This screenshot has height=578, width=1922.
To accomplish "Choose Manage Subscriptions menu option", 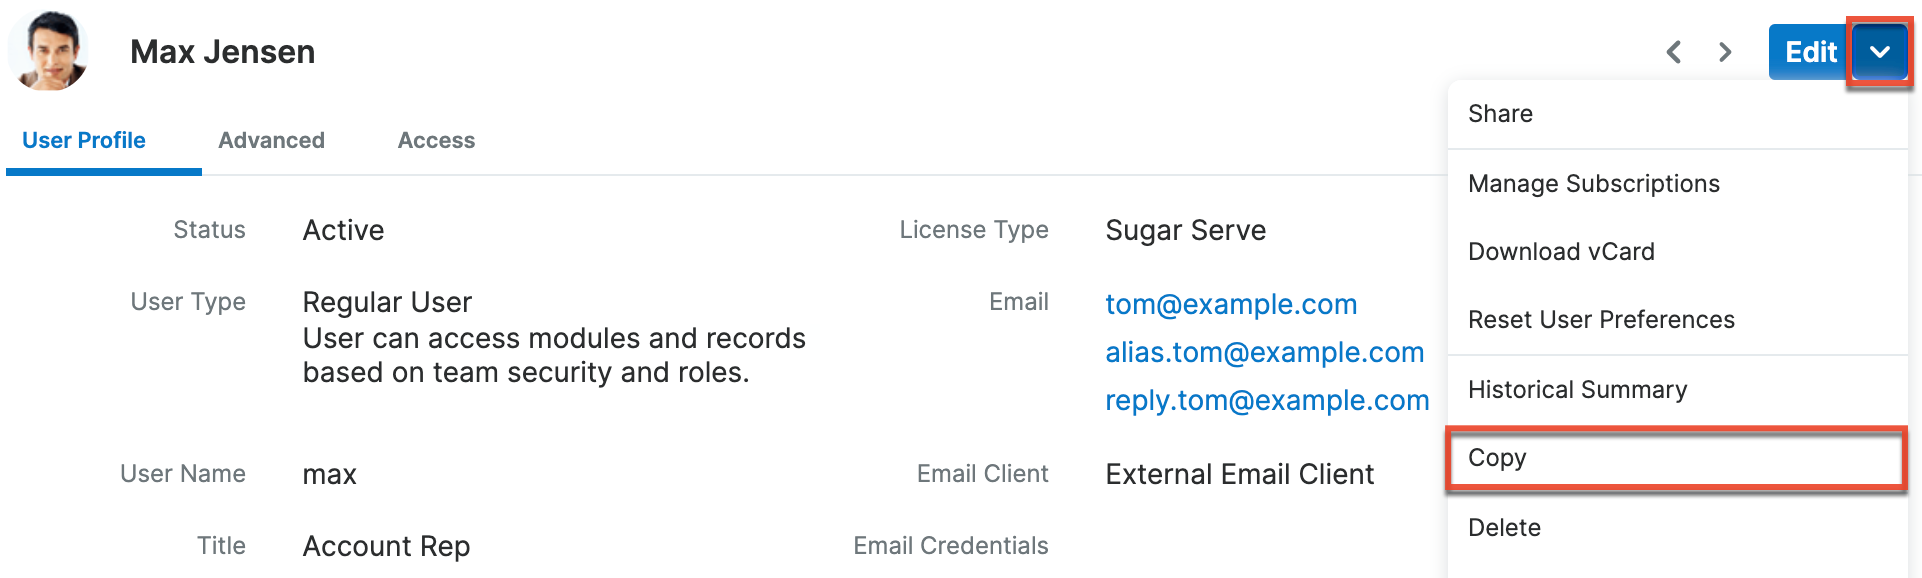I will pyautogui.click(x=1593, y=184).
